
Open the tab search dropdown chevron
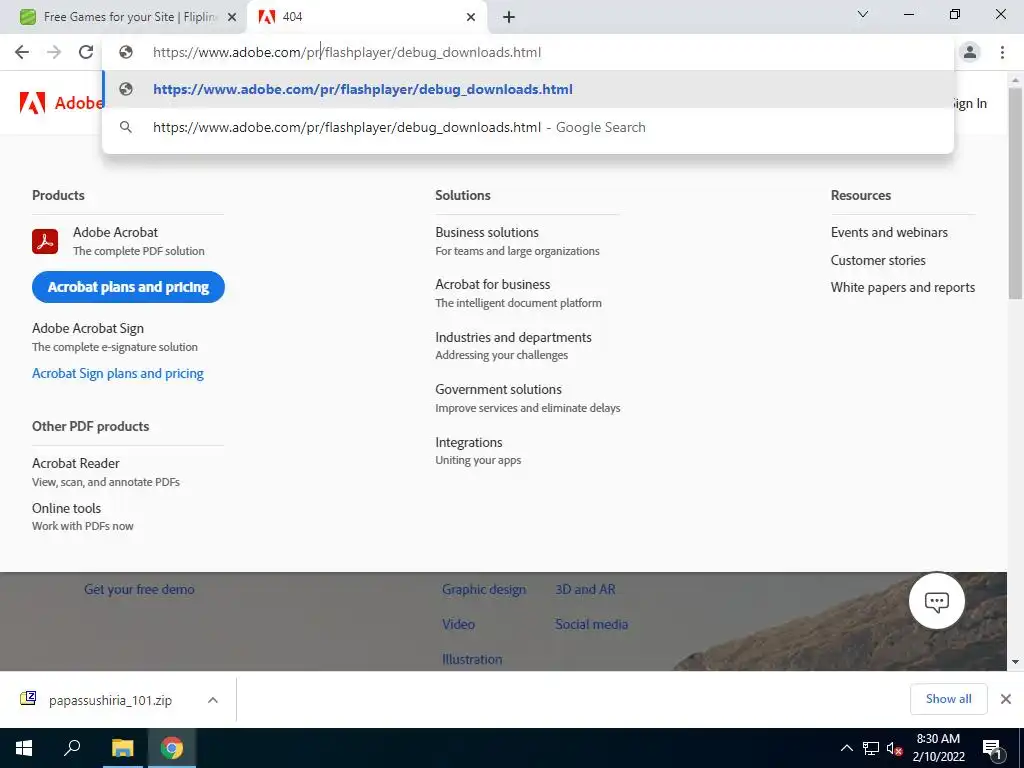pos(863,14)
